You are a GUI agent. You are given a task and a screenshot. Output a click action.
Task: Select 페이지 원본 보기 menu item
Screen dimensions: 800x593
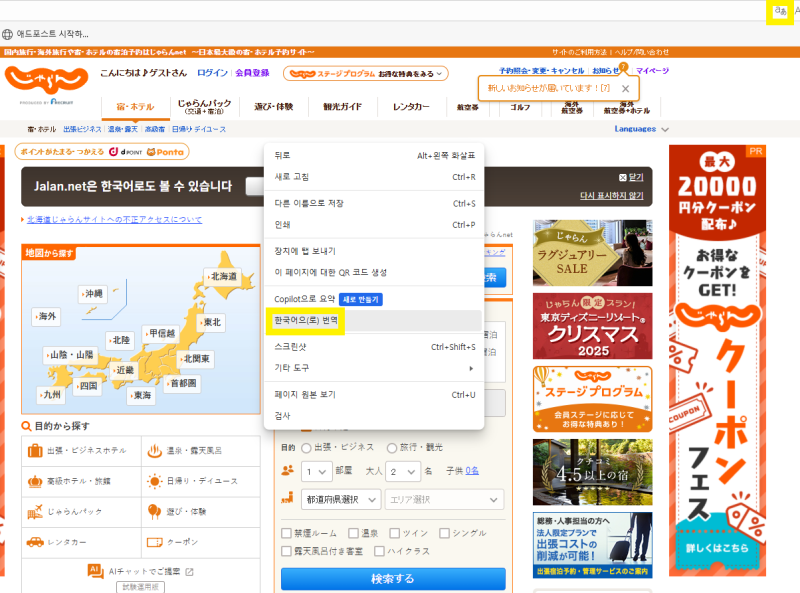tap(374, 395)
